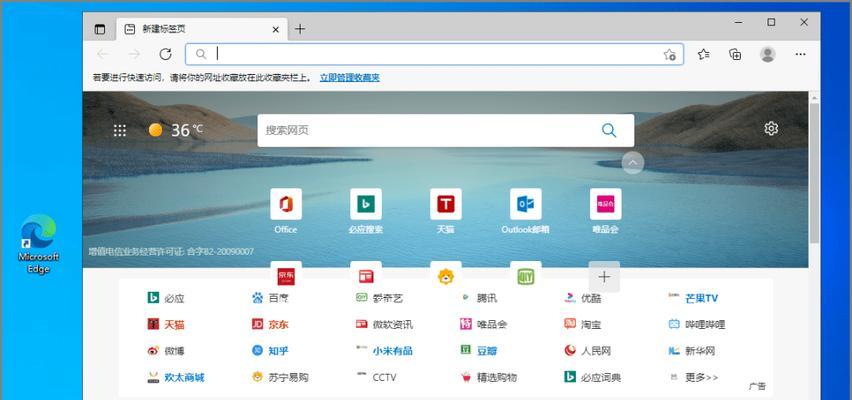Viewport: 852px width, 400px height.
Task: Open the 唯品会 quick link tile
Action: [x=605, y=211]
